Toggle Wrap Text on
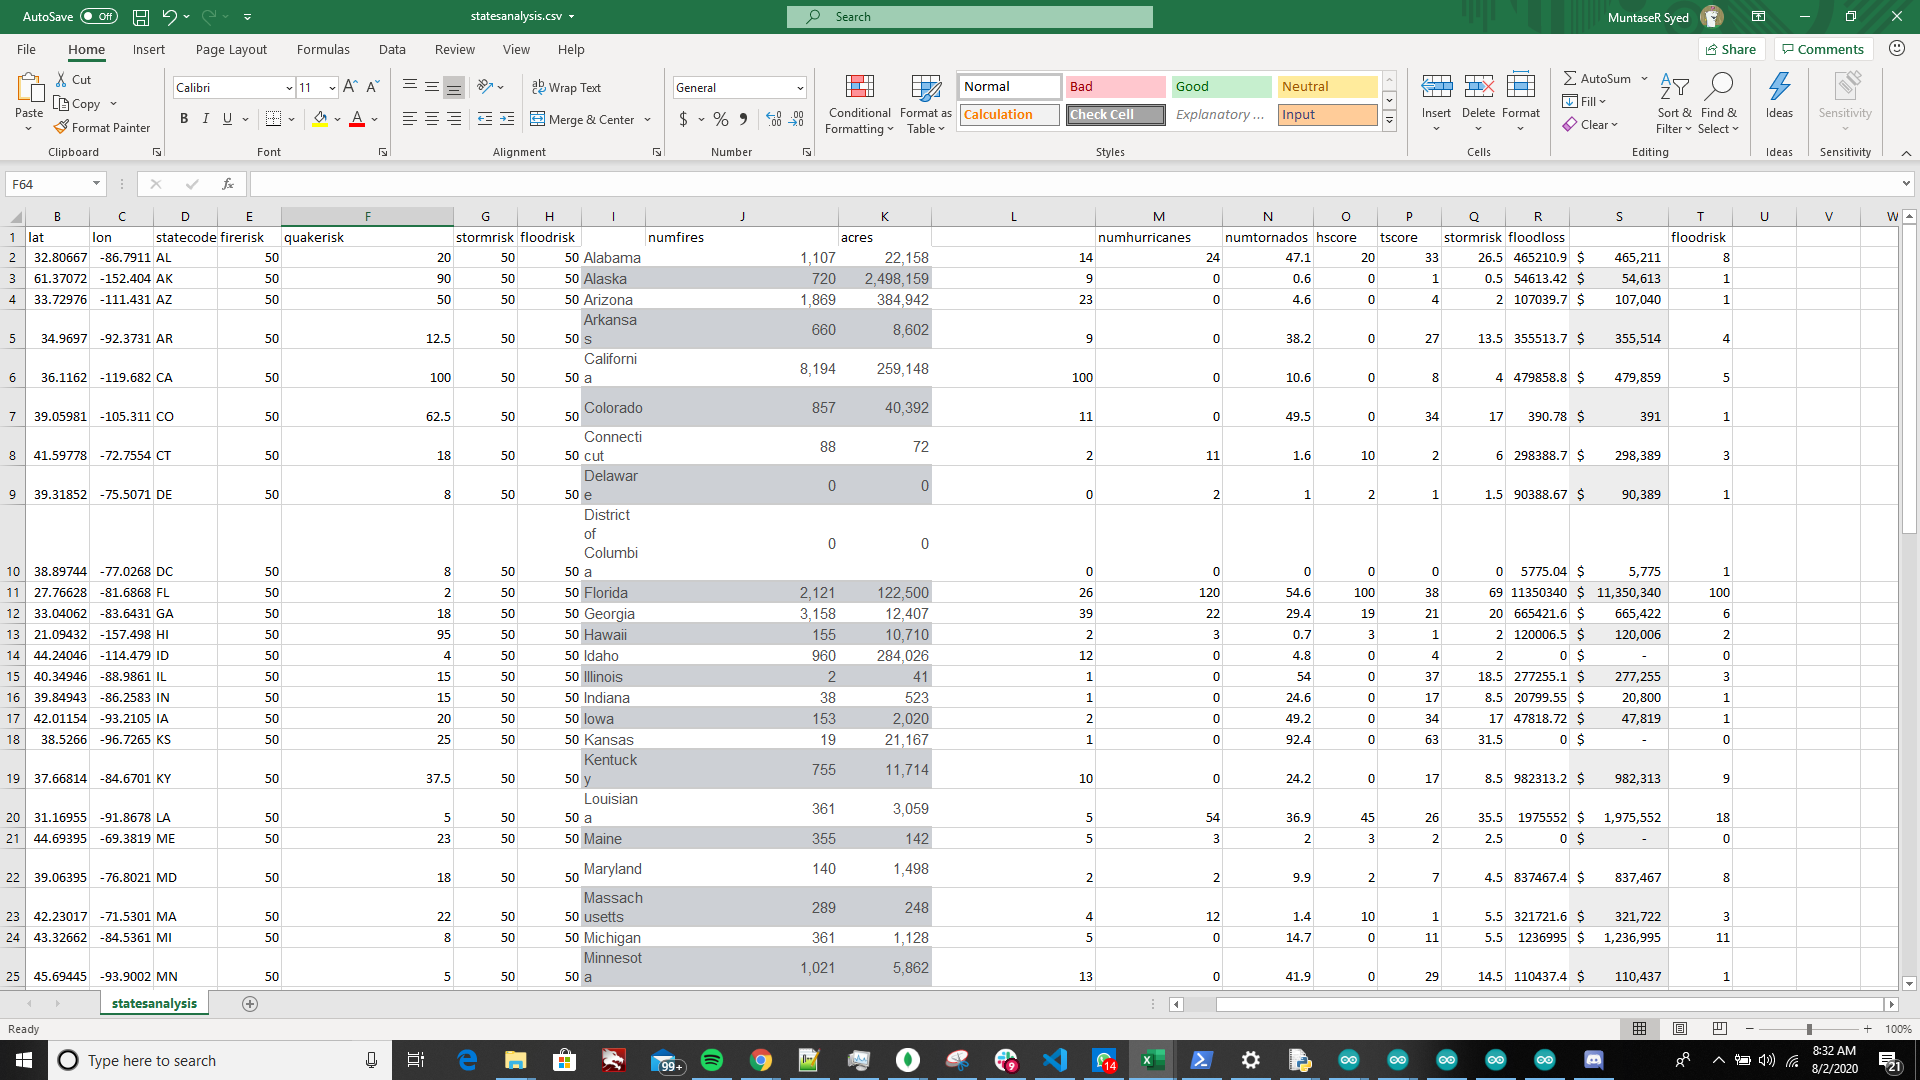1920x1080 pixels. (566, 88)
